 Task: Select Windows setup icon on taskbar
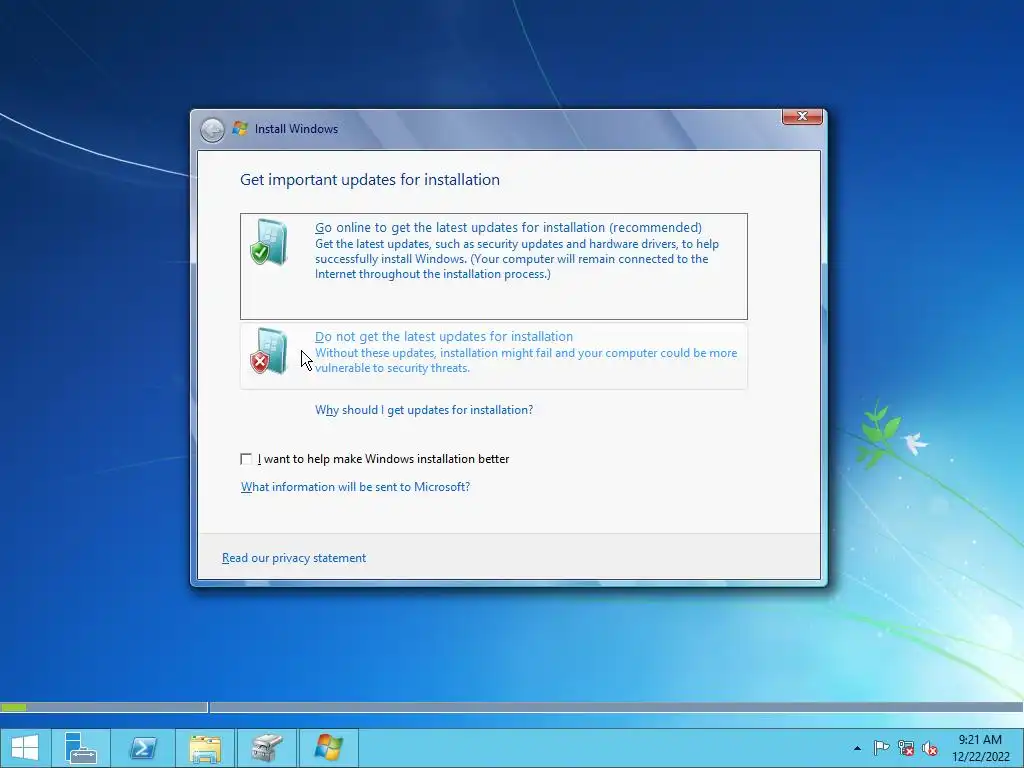(x=328, y=748)
